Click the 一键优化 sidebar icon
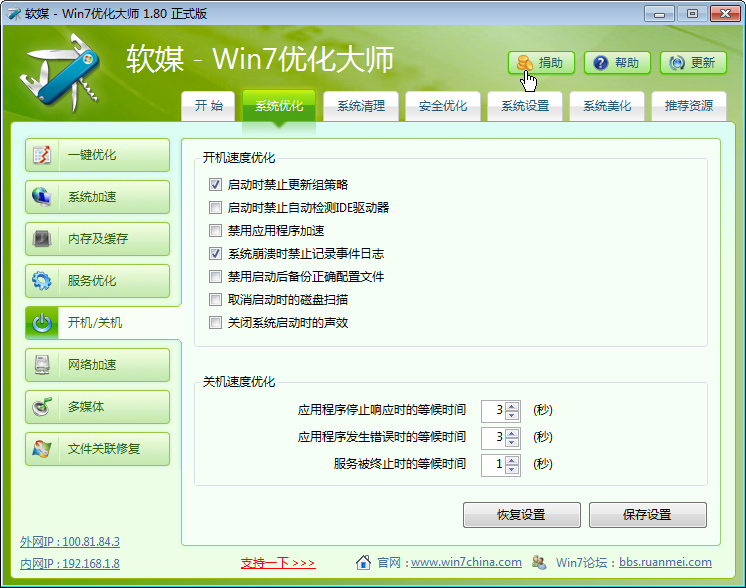 pos(42,155)
